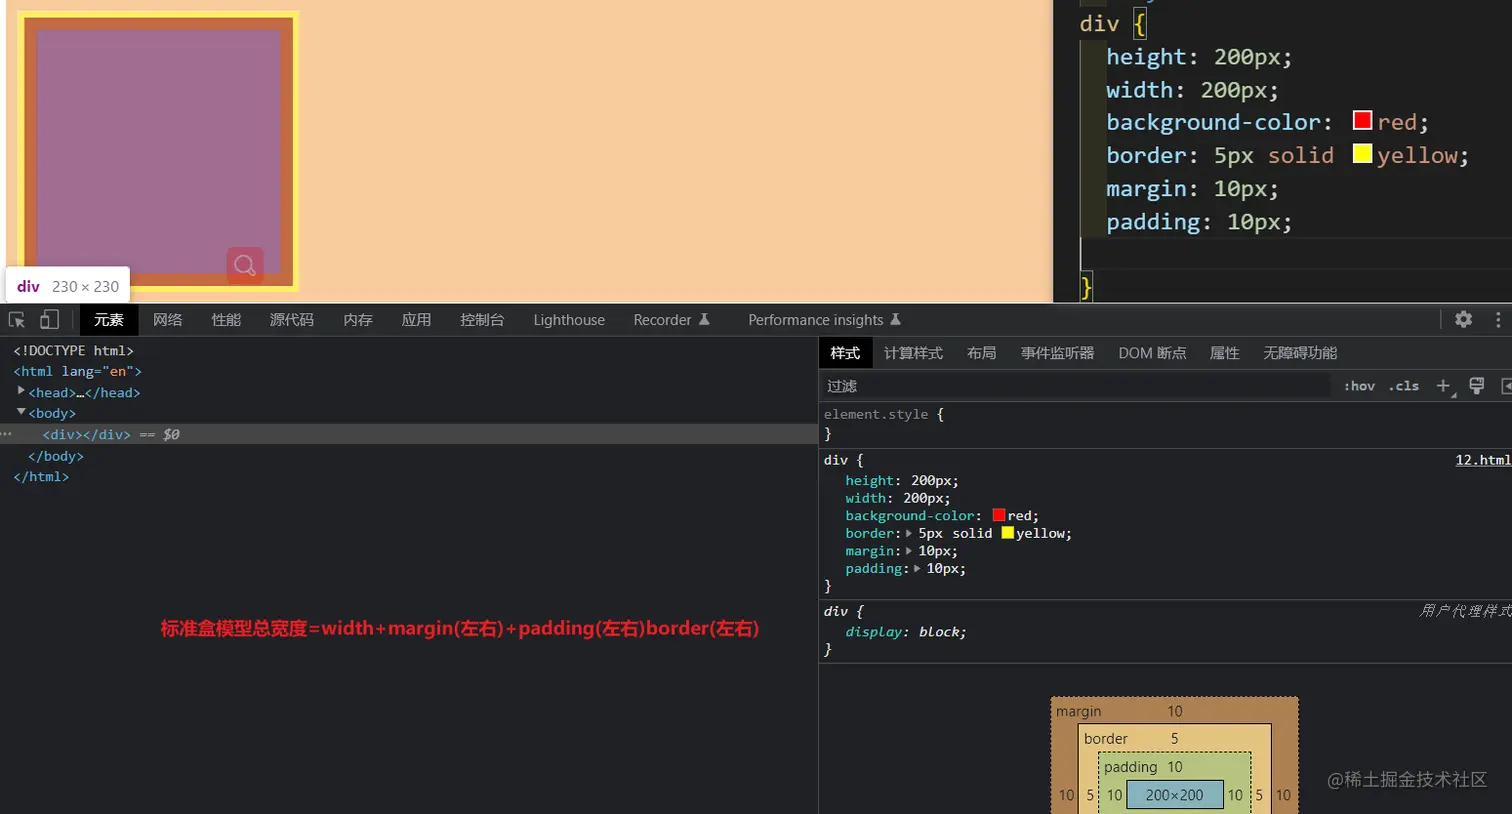Open the 性能 tab
Screen dimensions: 1512x814
[226, 320]
